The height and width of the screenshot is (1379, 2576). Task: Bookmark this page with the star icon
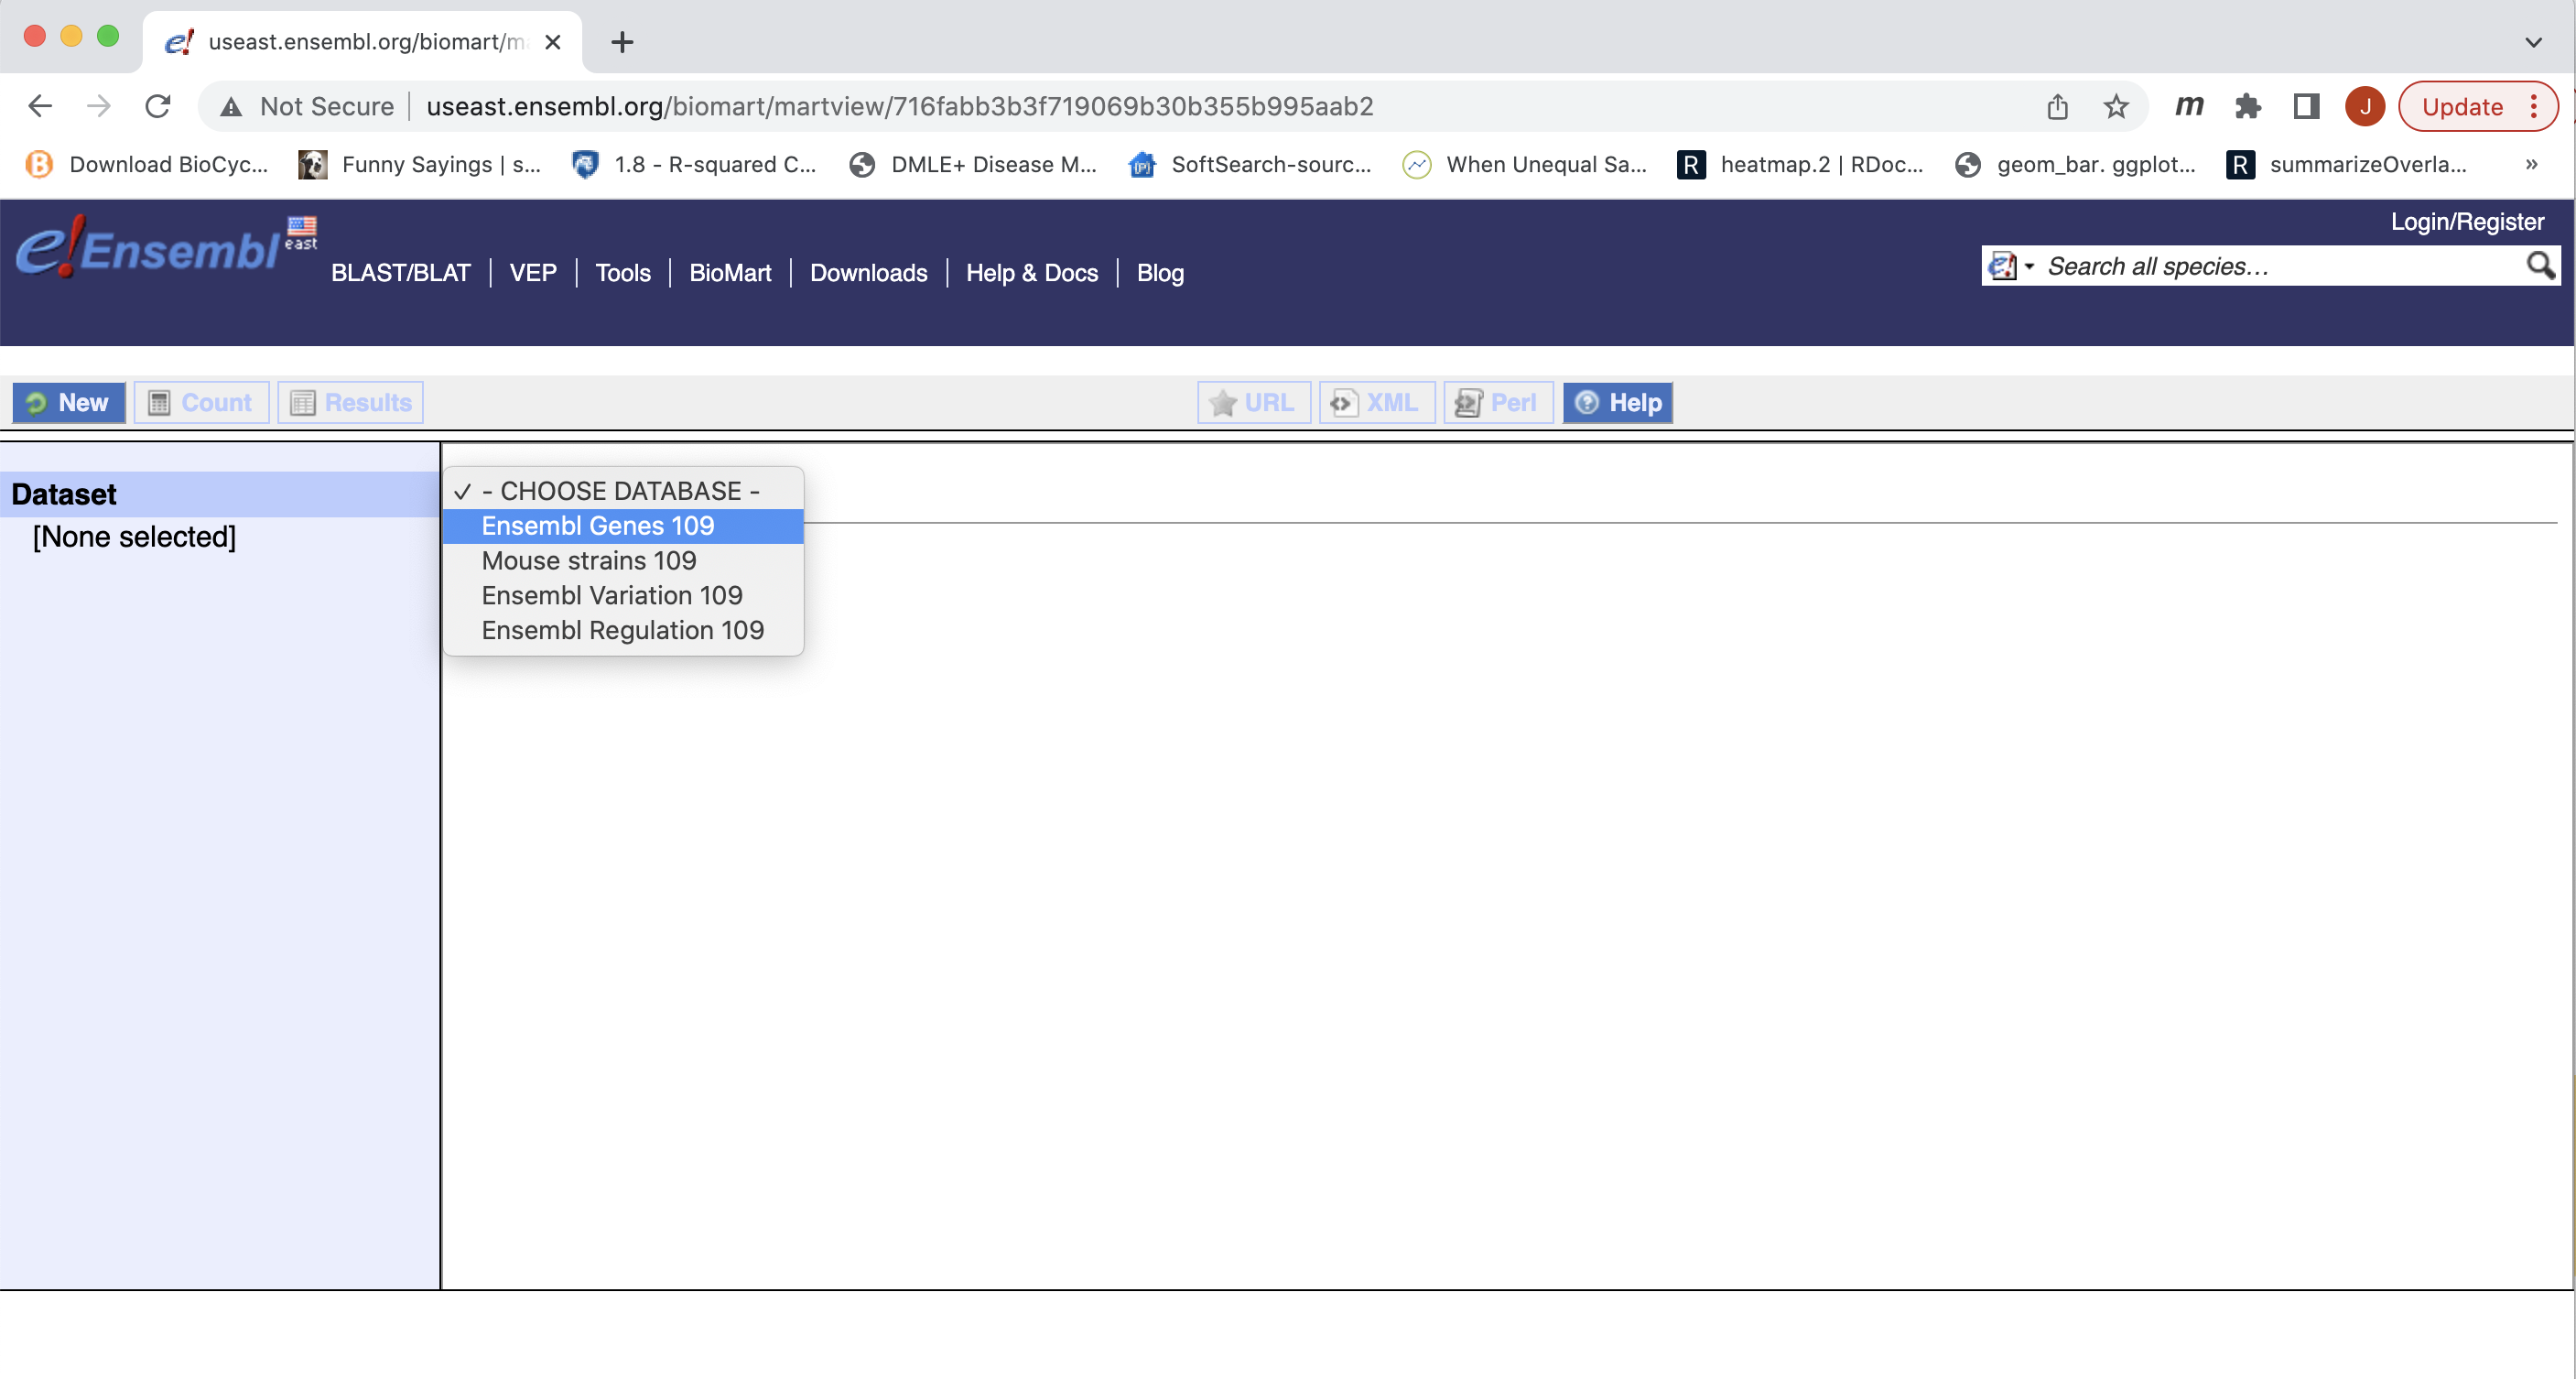(x=2116, y=107)
